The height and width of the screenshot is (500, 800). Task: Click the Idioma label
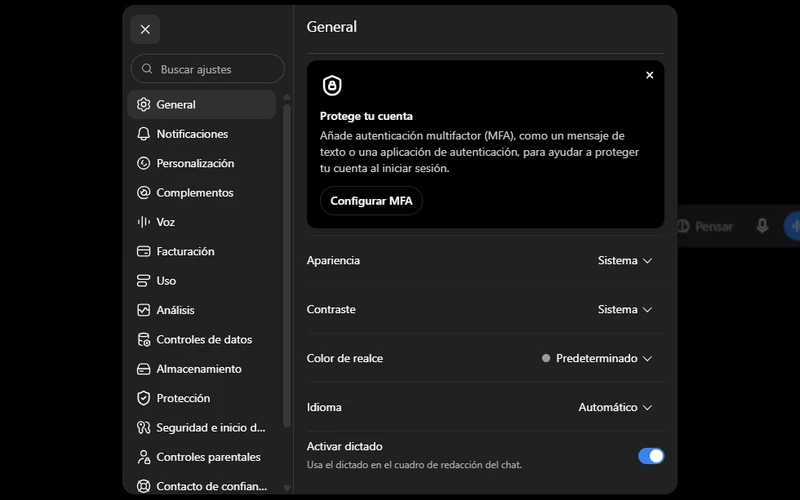tap(324, 407)
